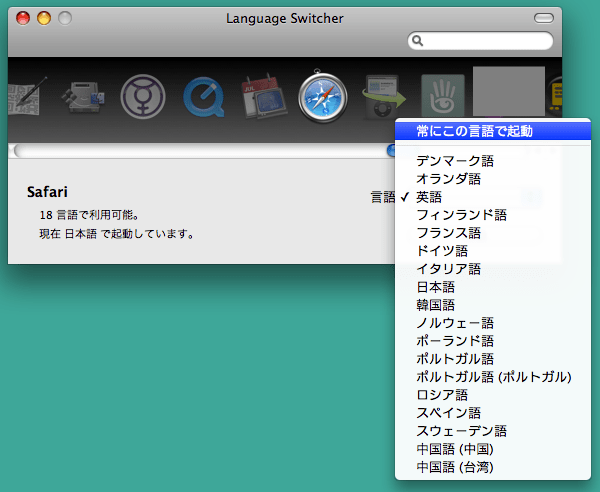The width and height of the screenshot is (600, 492).
Task: Select the calendar and screen app icon
Action: 264,96
